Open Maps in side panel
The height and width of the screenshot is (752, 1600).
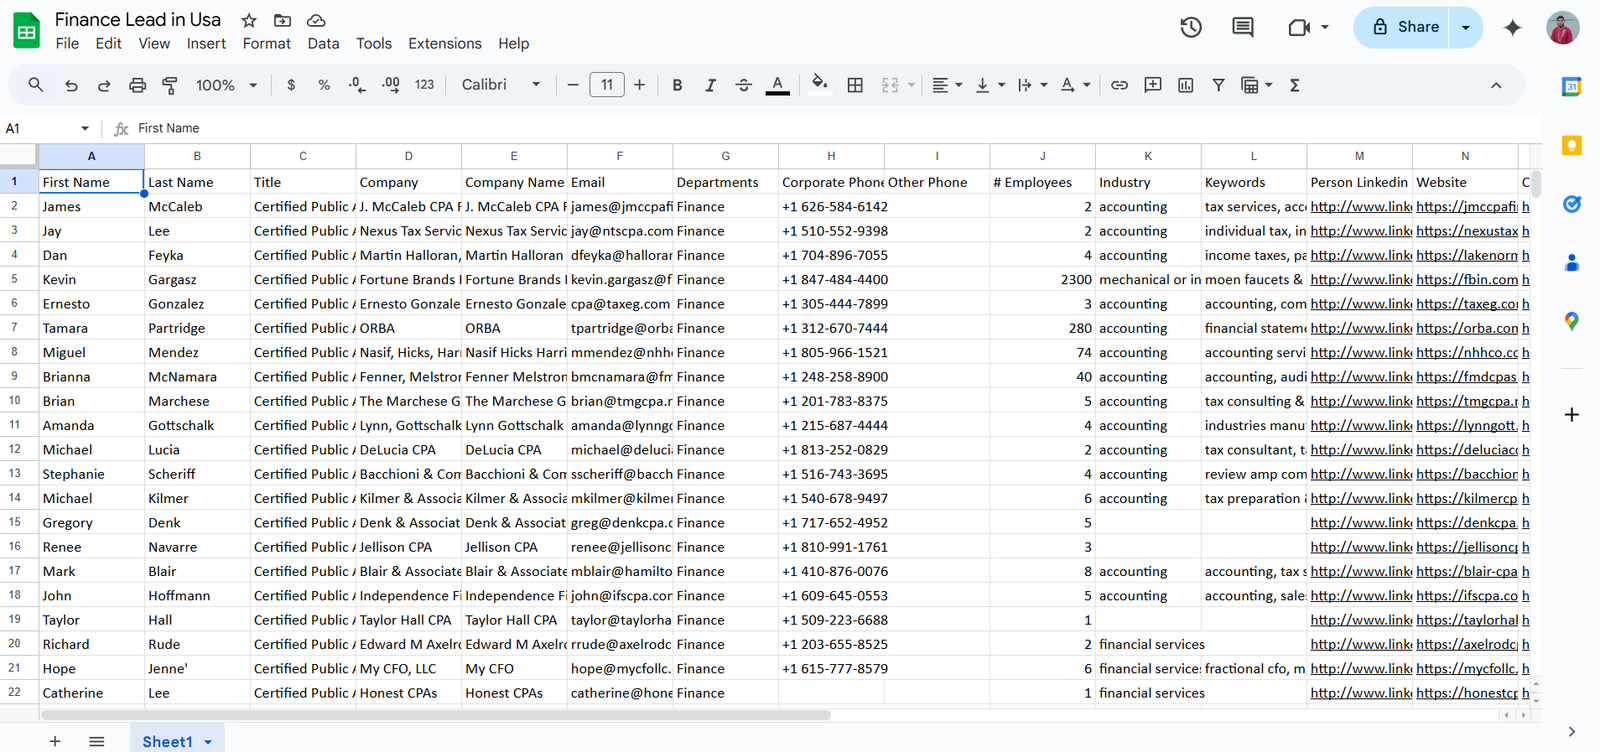pyautogui.click(x=1572, y=321)
